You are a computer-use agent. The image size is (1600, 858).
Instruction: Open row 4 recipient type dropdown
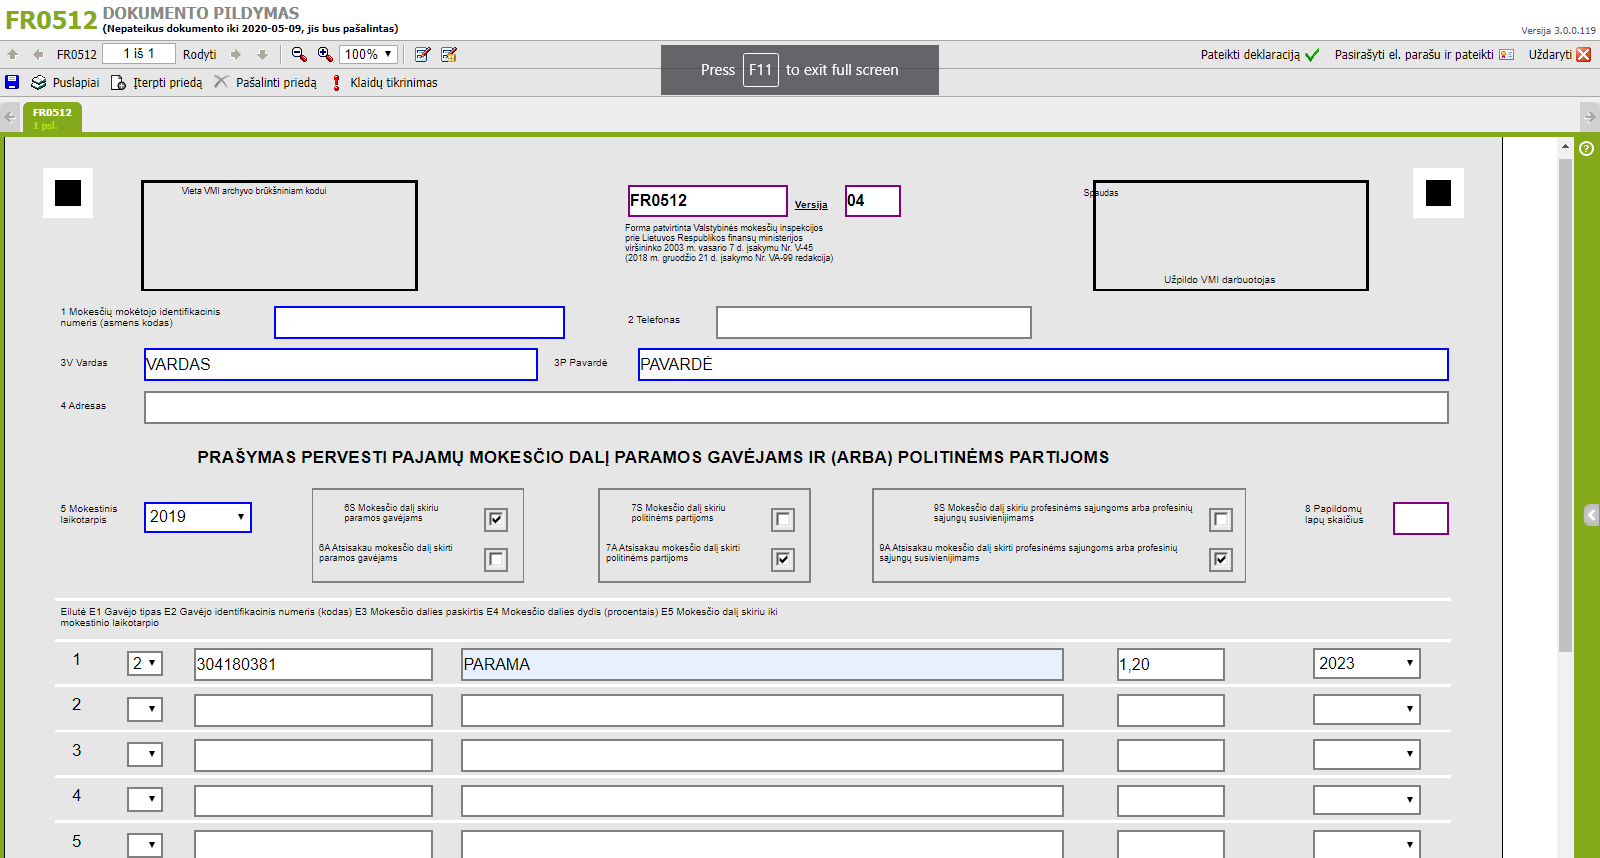tap(145, 799)
